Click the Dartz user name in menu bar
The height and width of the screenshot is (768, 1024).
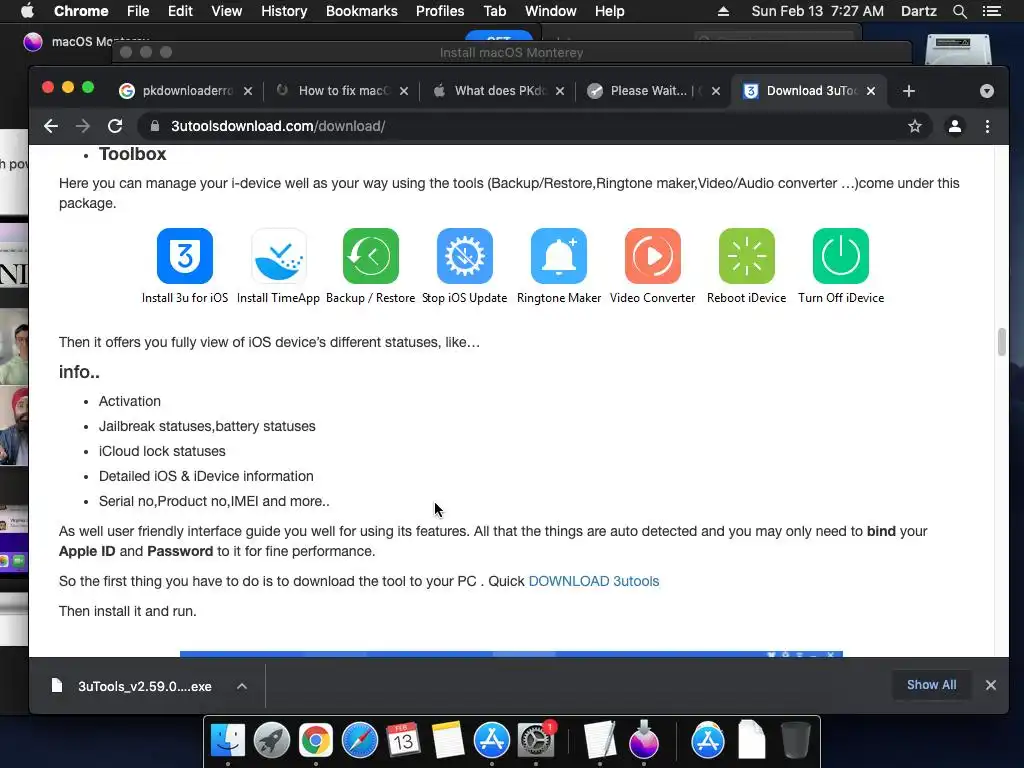click(x=918, y=11)
